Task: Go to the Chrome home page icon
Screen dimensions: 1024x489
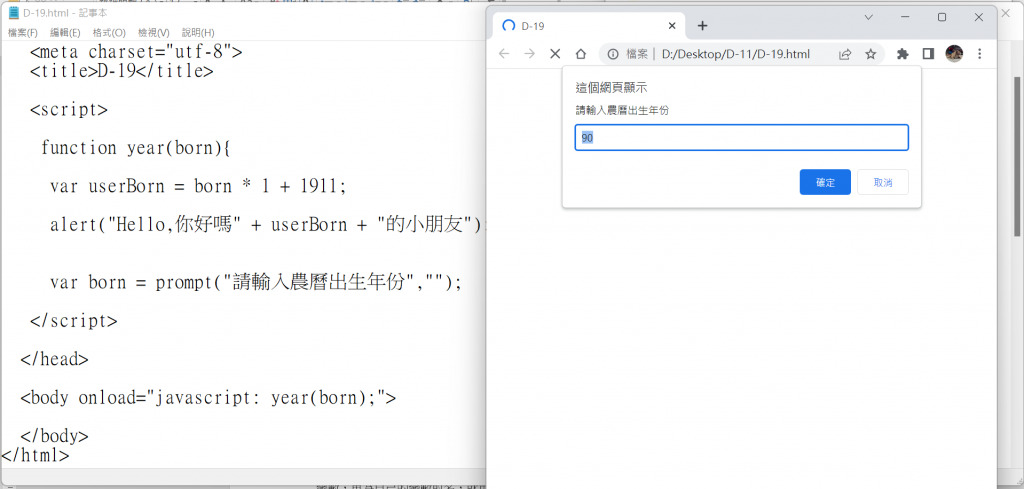Action: pos(581,54)
